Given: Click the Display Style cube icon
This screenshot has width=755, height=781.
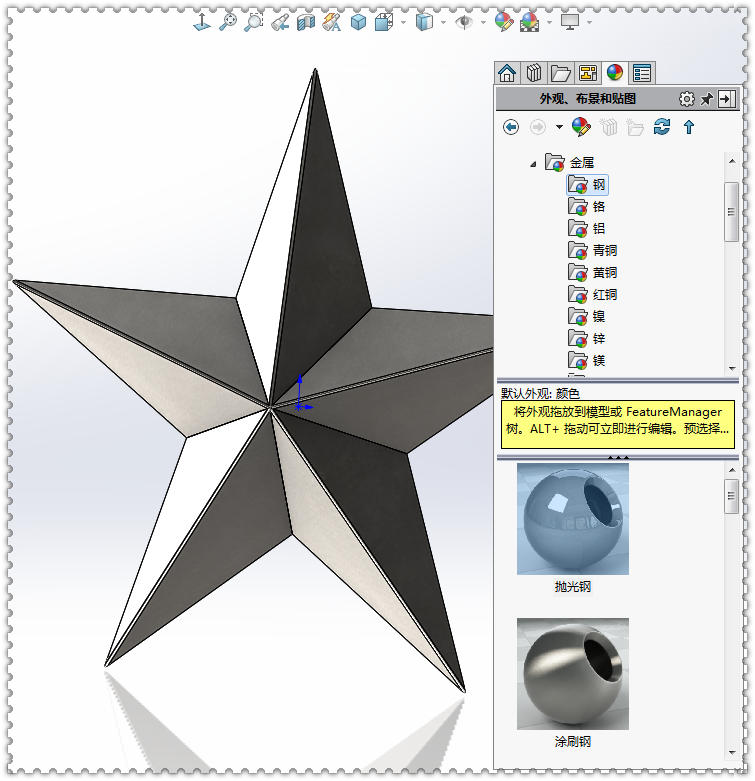Looking at the screenshot, I should point(384,22).
